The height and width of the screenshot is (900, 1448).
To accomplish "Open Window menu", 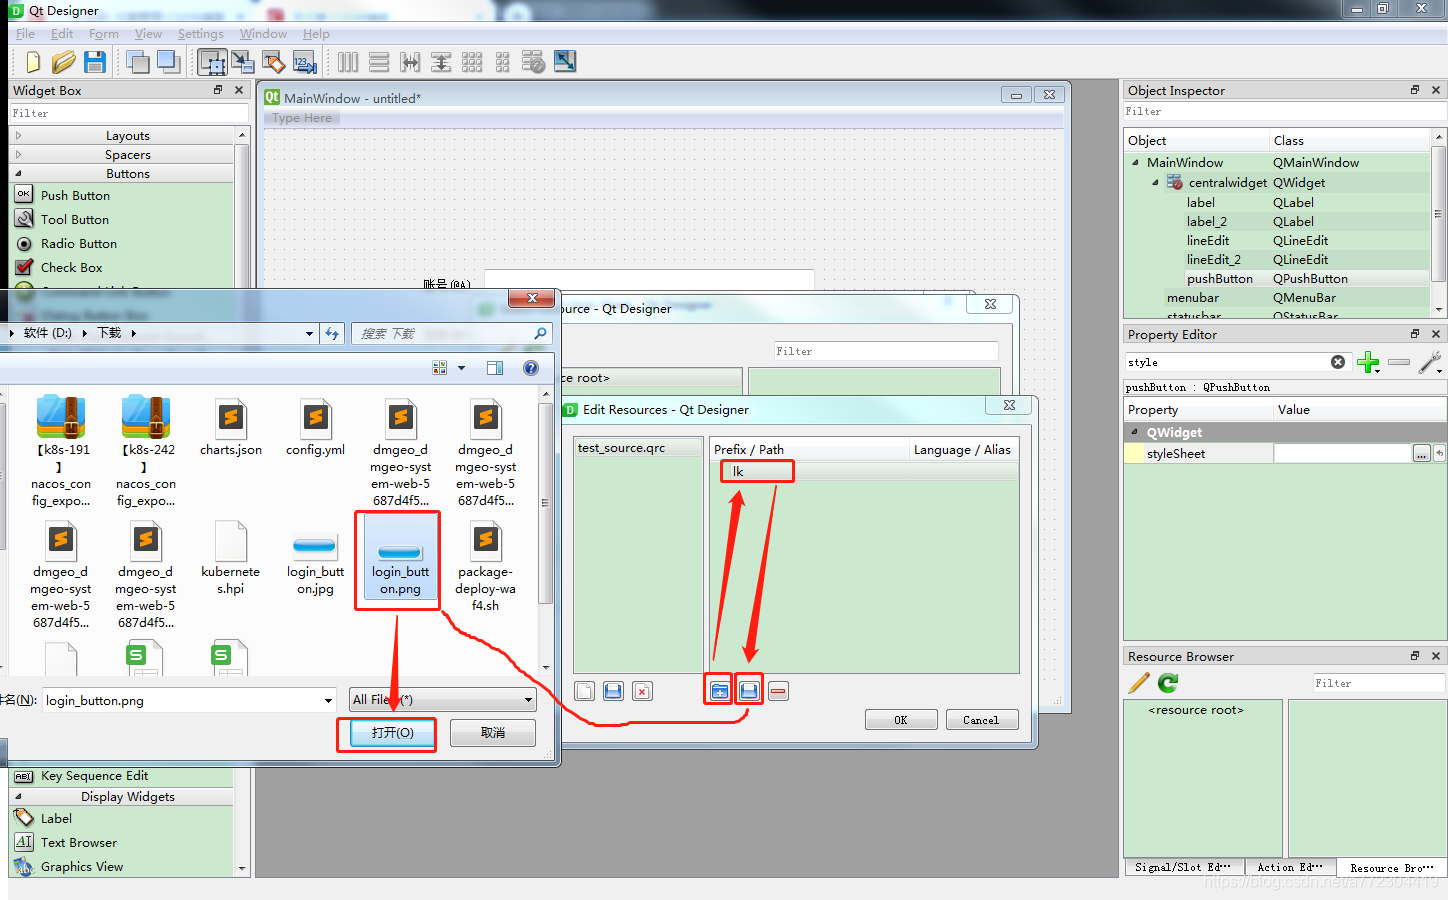I will [263, 34].
